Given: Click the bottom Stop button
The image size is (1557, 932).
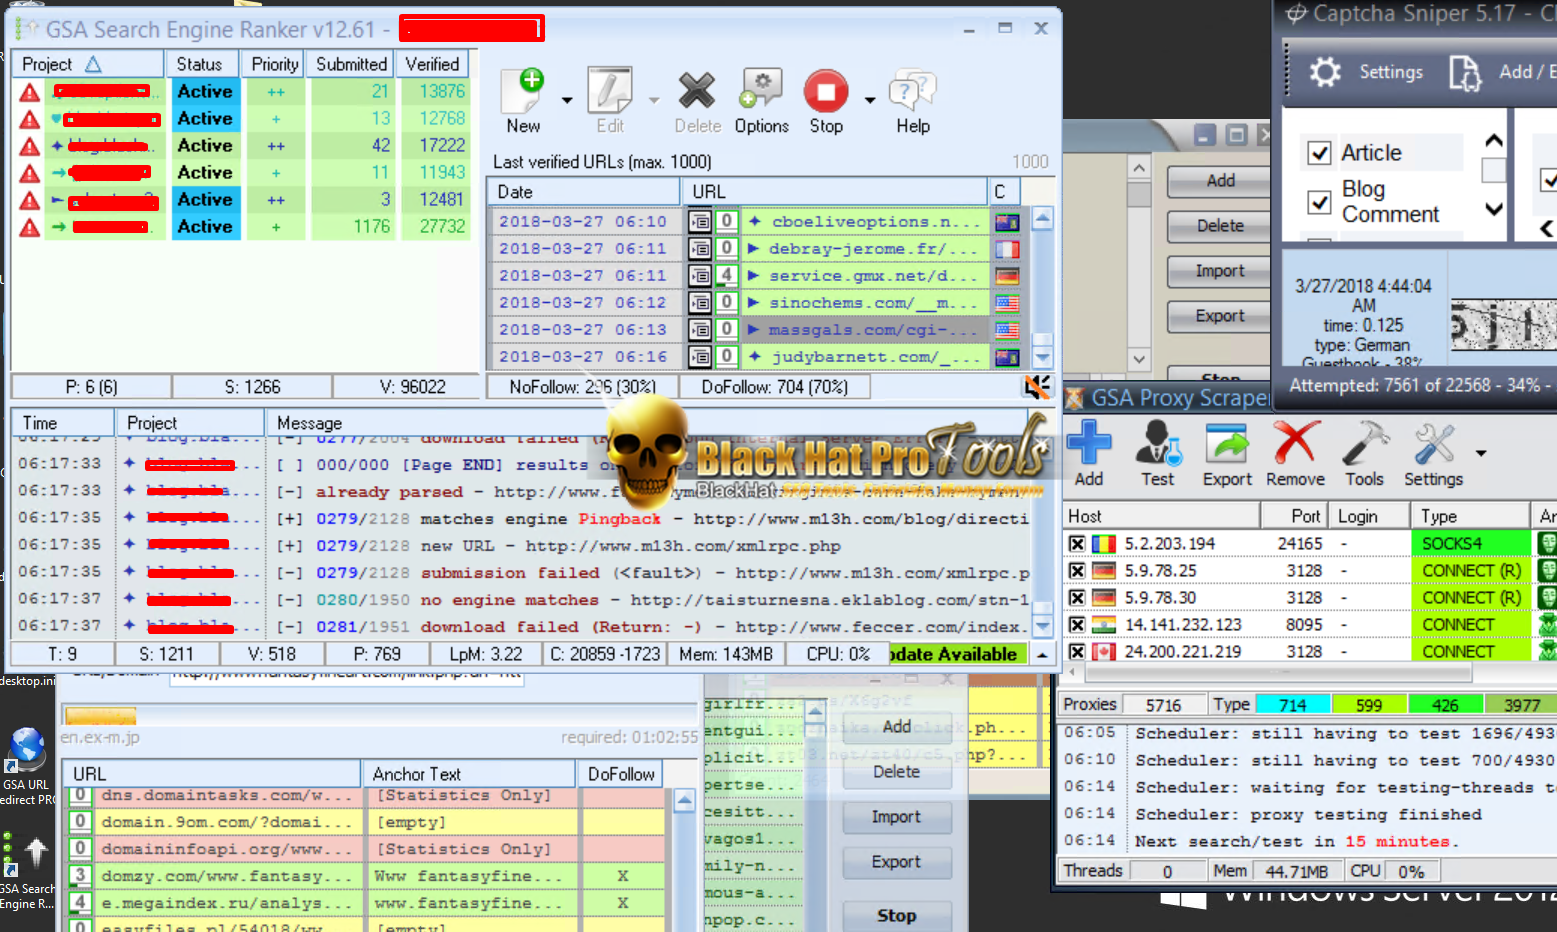Looking at the screenshot, I should pyautogui.click(x=896, y=915).
